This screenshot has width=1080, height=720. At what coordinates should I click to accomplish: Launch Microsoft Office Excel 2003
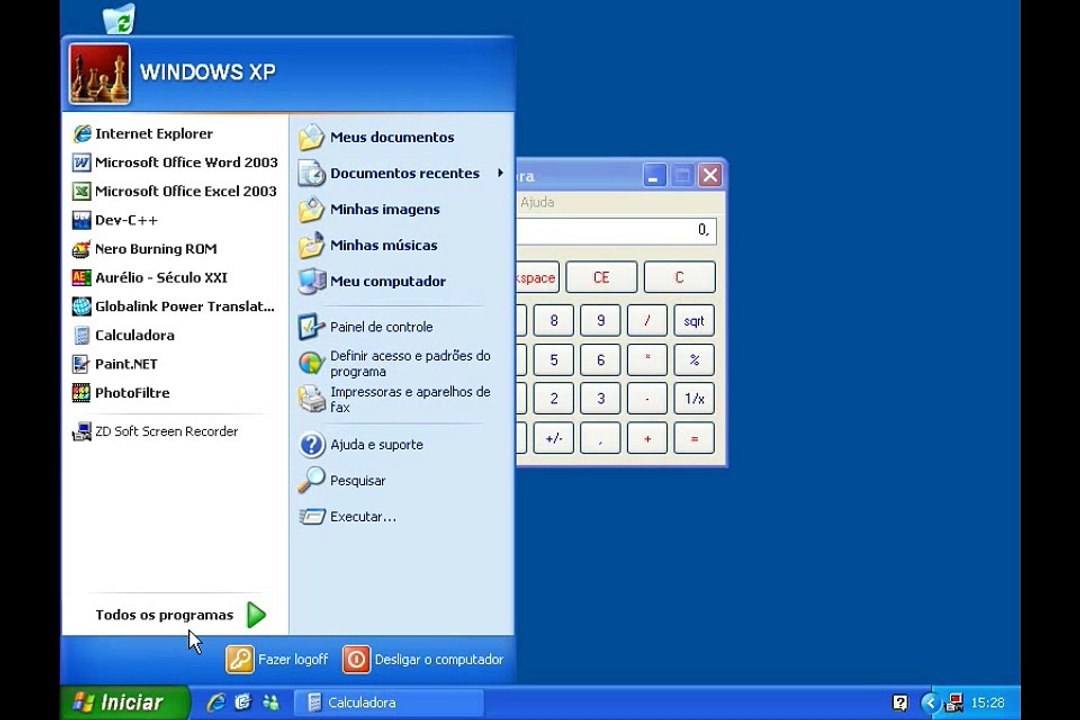(x=175, y=192)
